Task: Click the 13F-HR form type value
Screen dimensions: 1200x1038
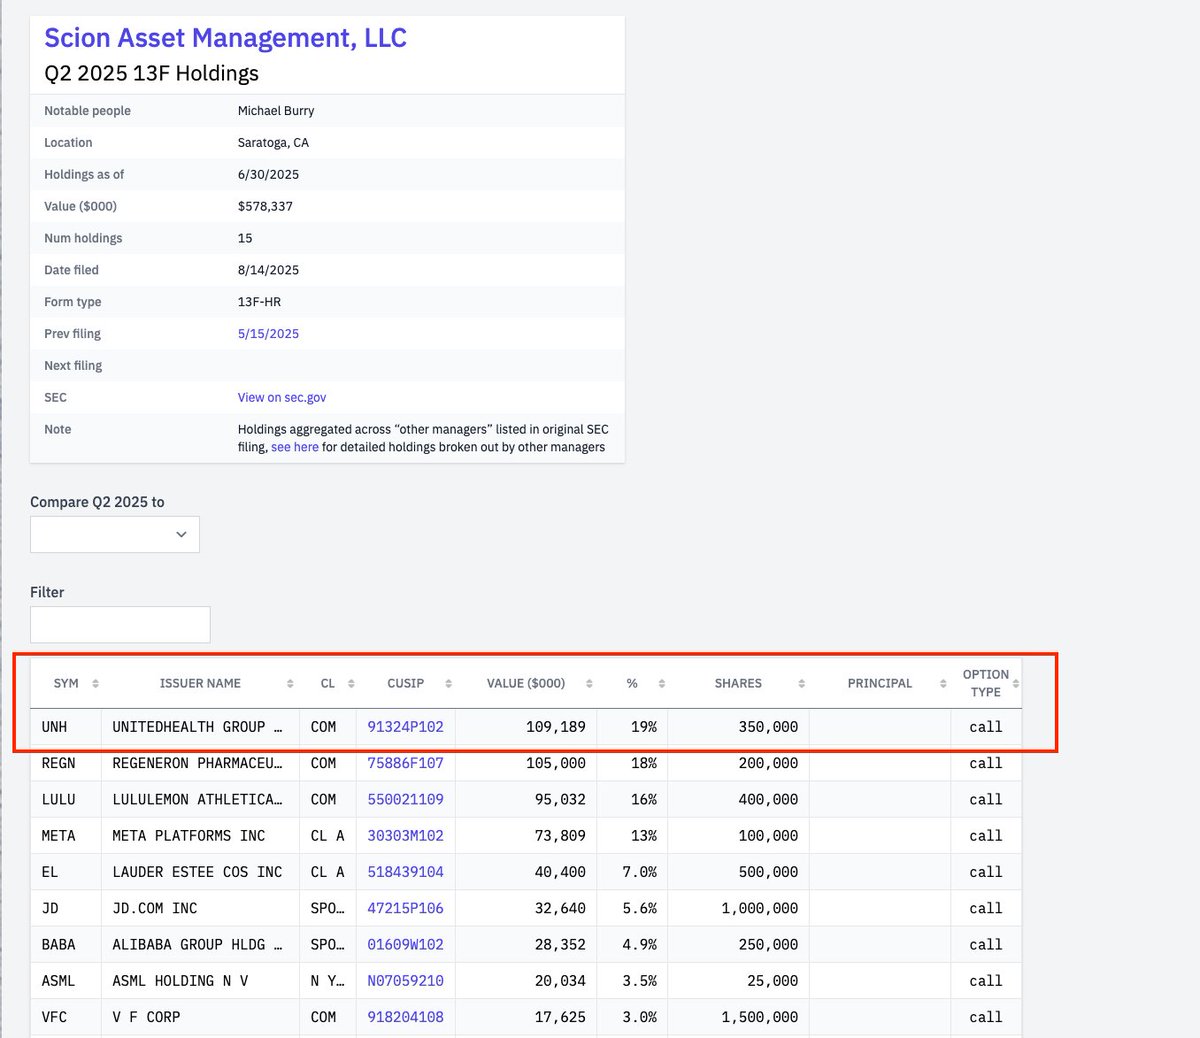Action: click(x=259, y=302)
